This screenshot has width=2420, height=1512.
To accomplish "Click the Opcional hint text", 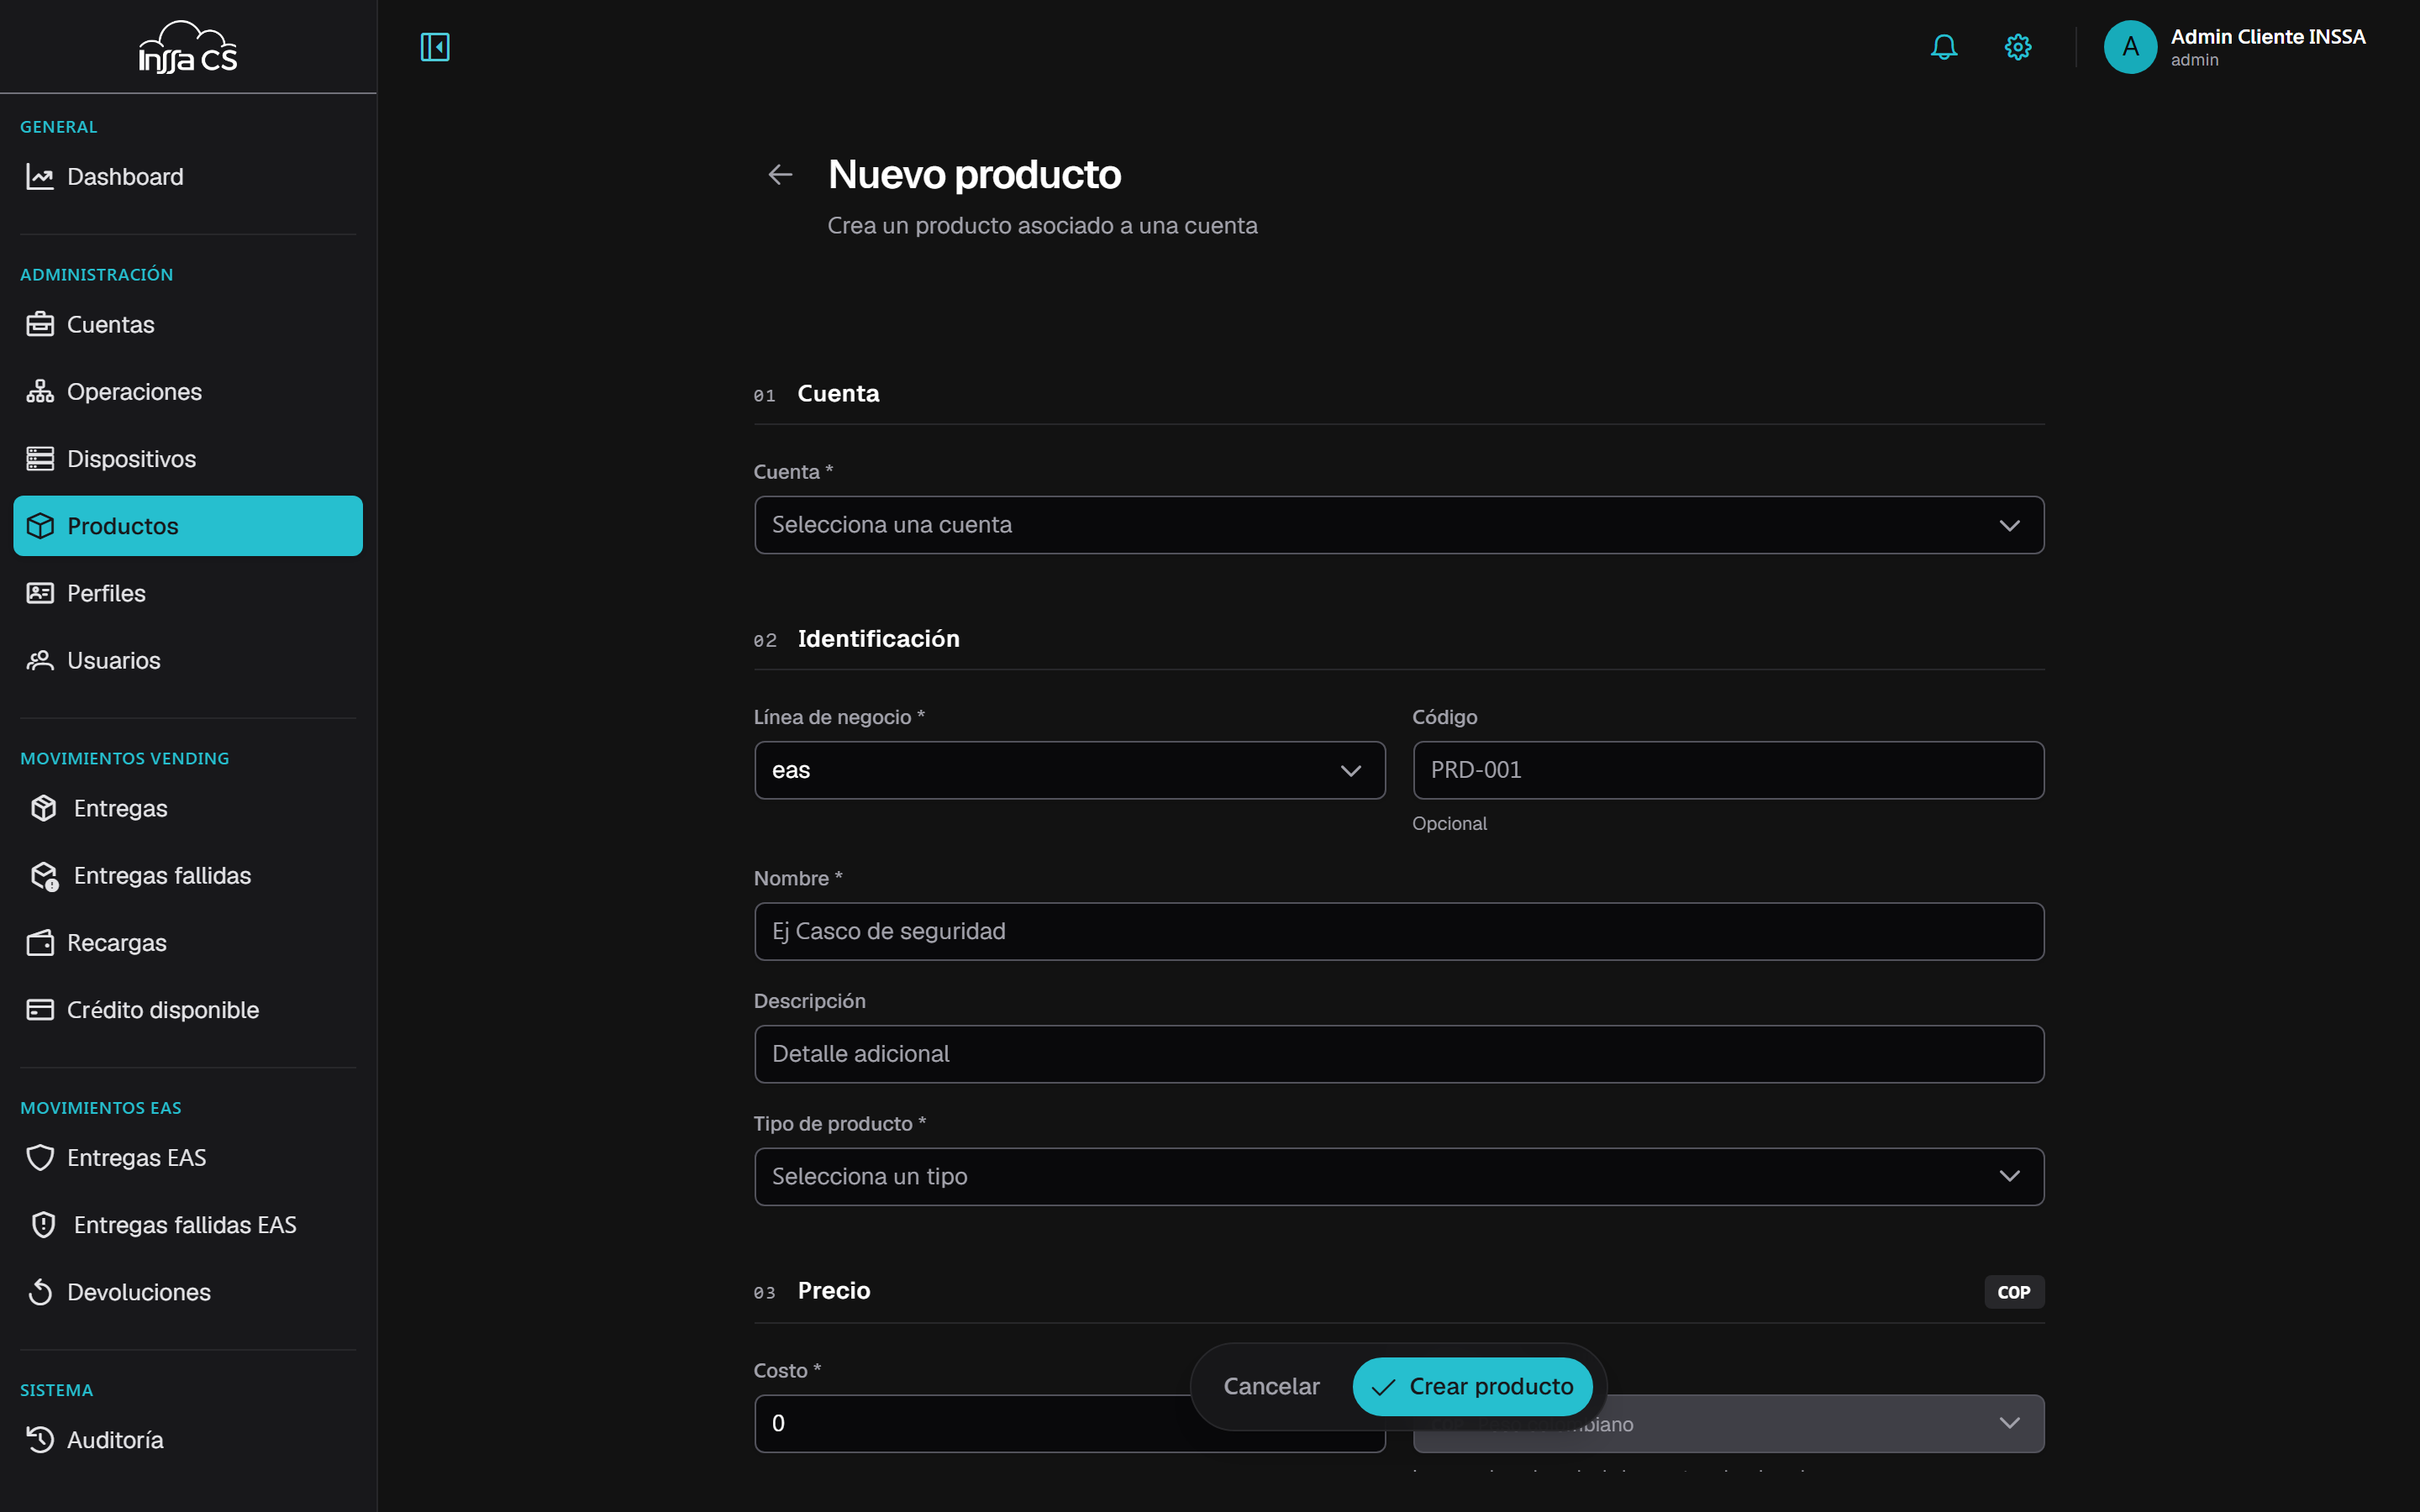I will click(x=1449, y=824).
